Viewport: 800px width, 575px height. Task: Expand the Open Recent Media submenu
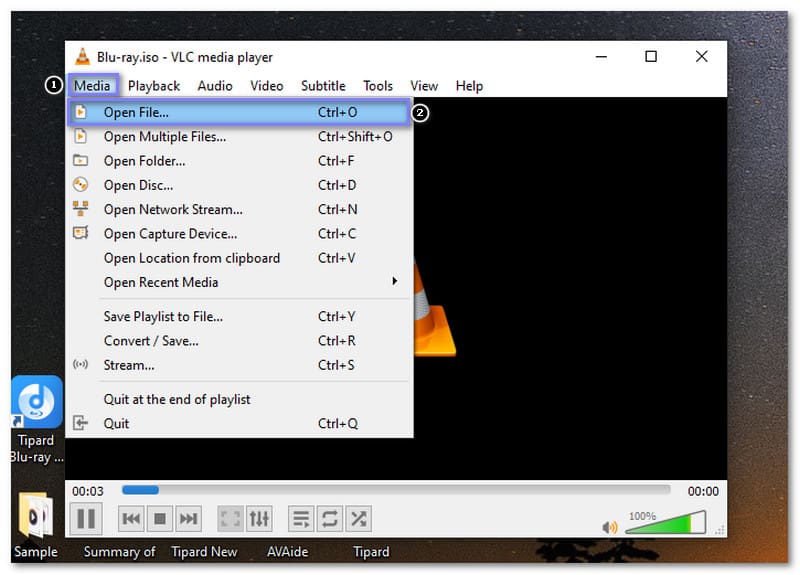[239, 282]
